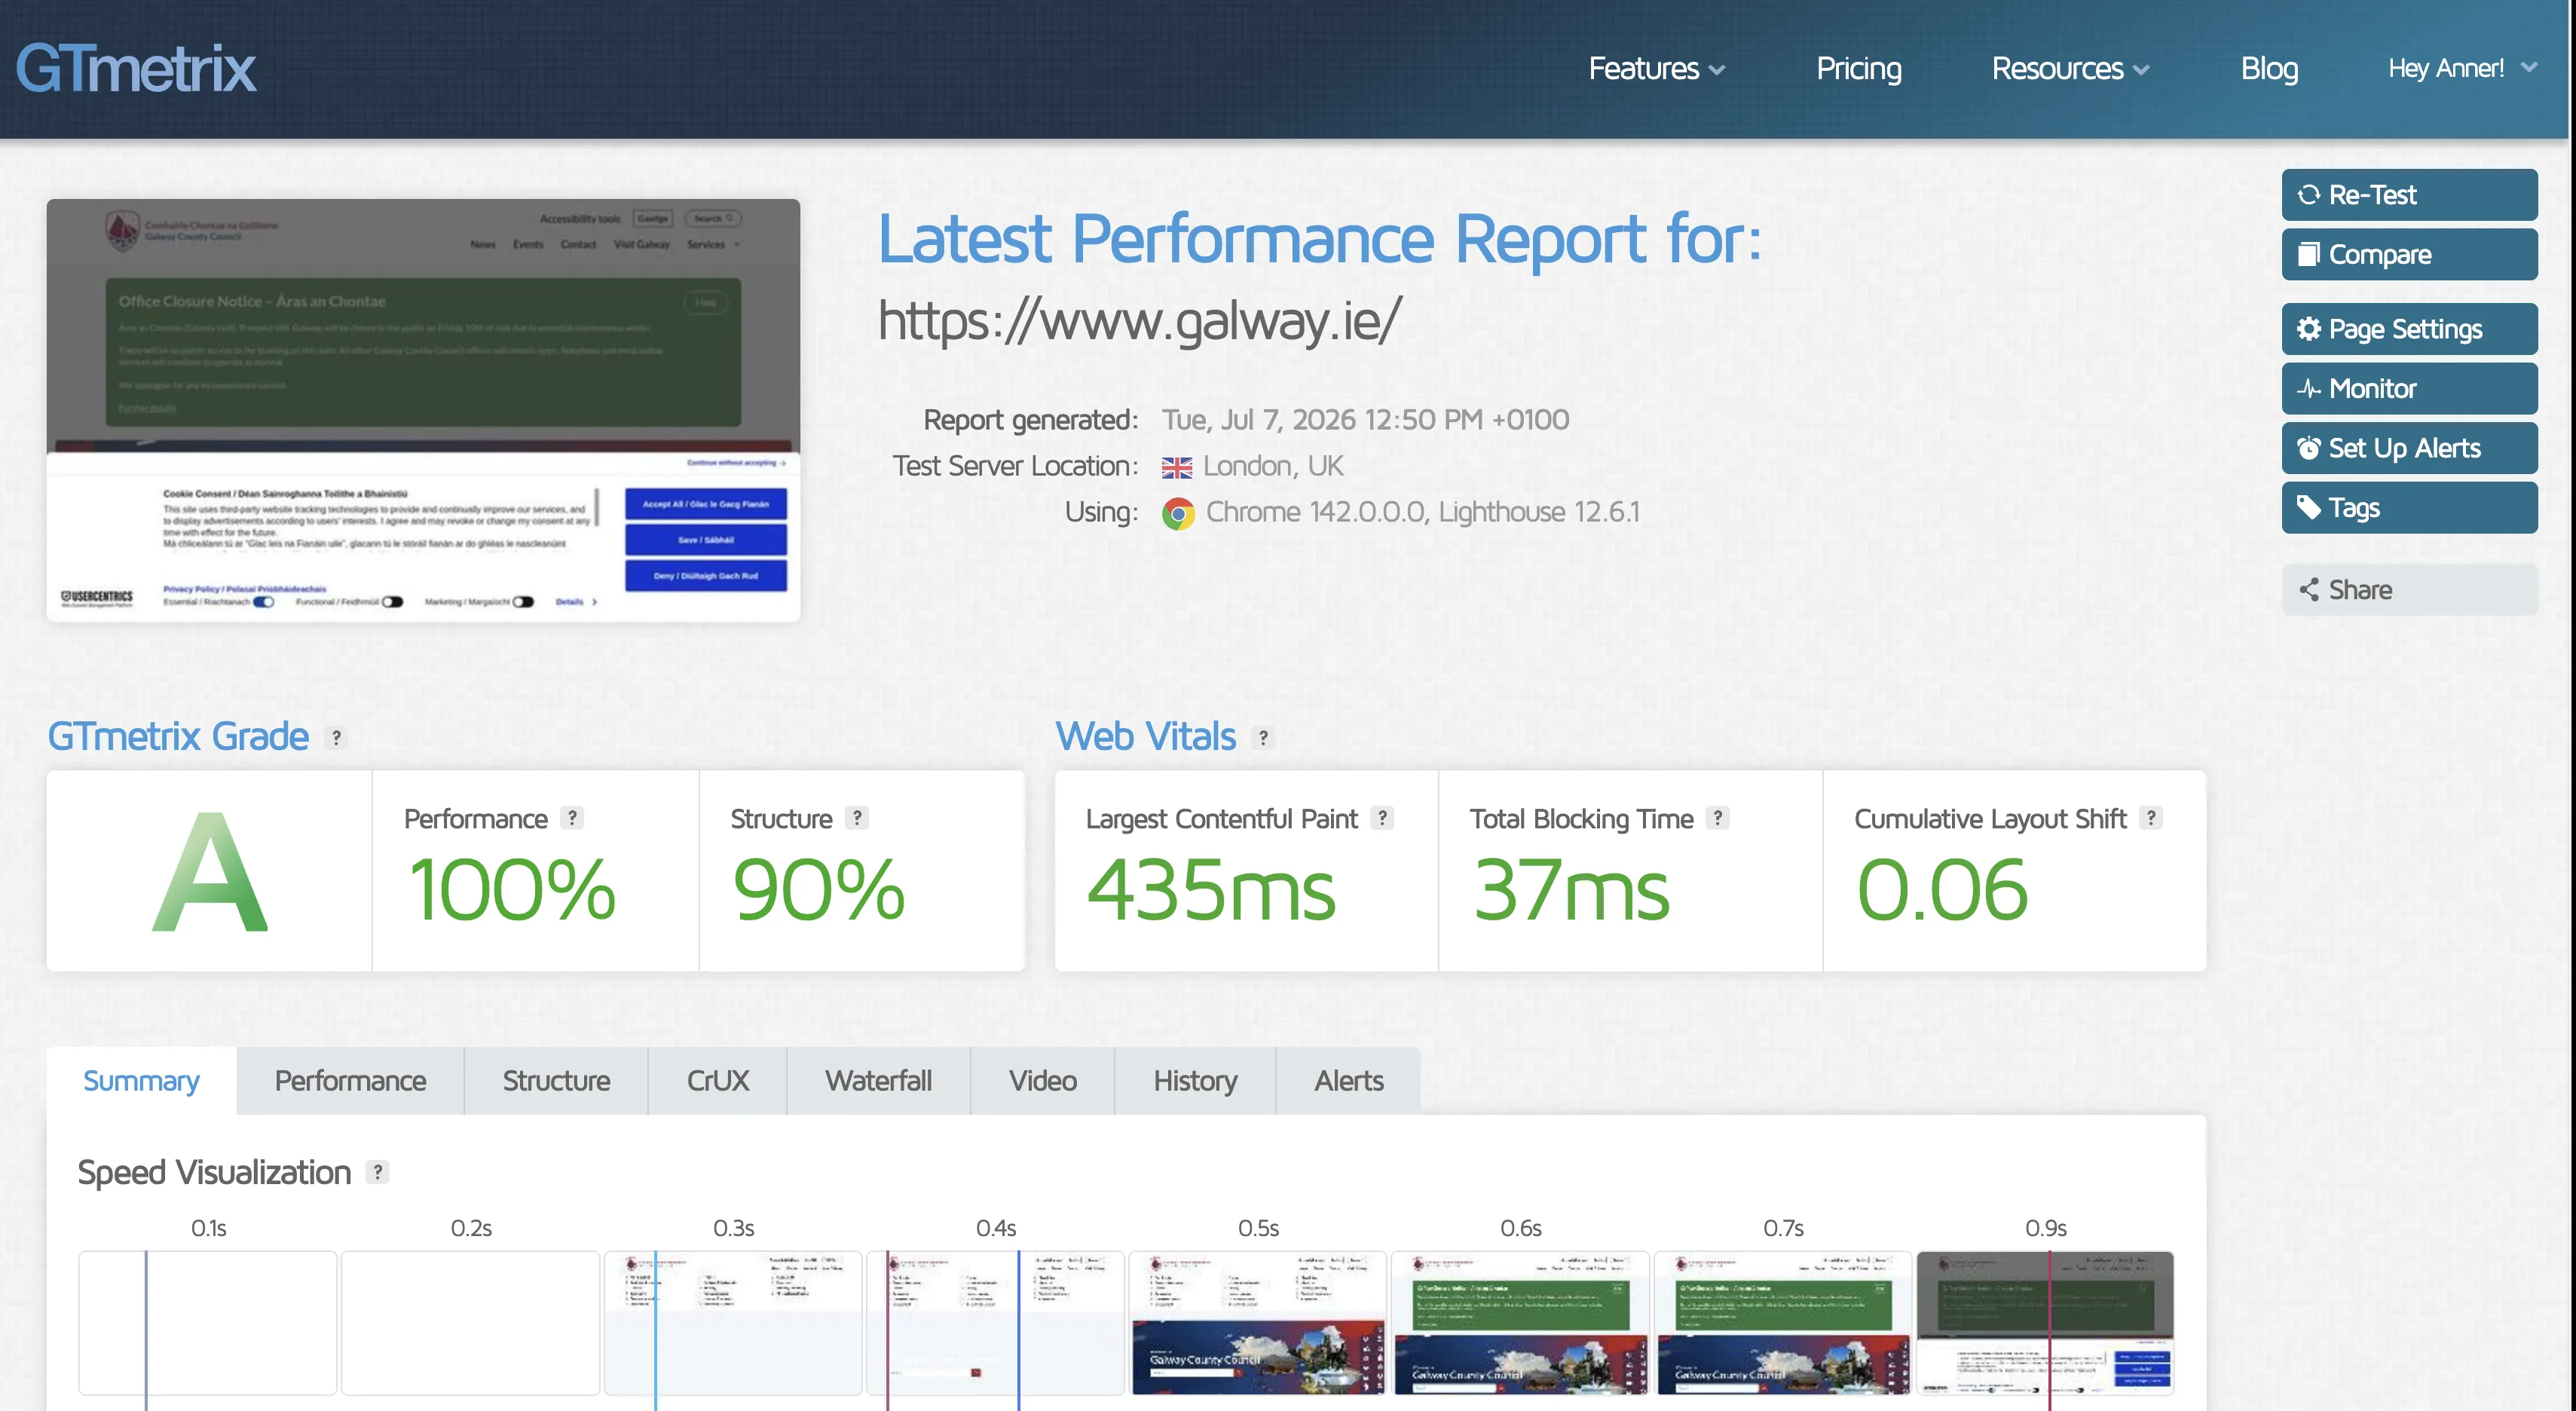Click the 'Chrome 142.0.0.0, Lighthouse 12.6.1' text

pyautogui.click(x=1422, y=512)
